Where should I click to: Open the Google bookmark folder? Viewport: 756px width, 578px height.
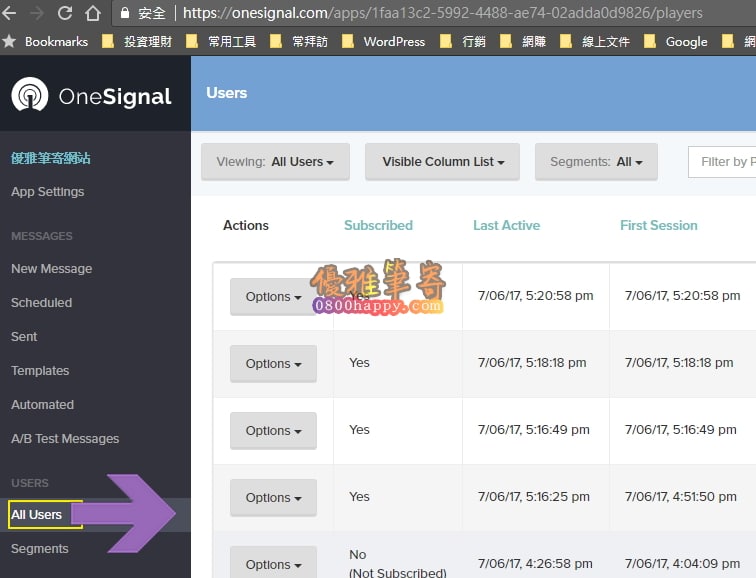676,42
